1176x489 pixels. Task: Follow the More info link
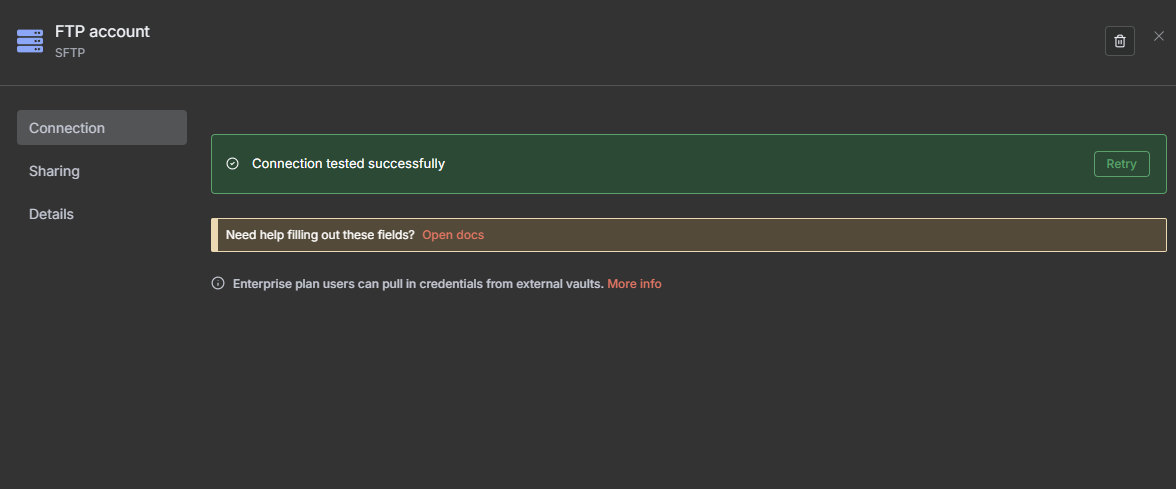(x=634, y=284)
